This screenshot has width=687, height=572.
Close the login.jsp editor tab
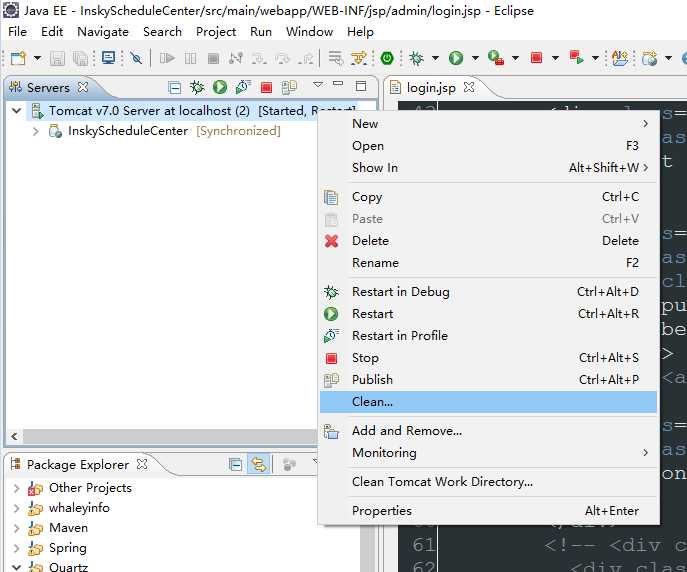[469, 87]
